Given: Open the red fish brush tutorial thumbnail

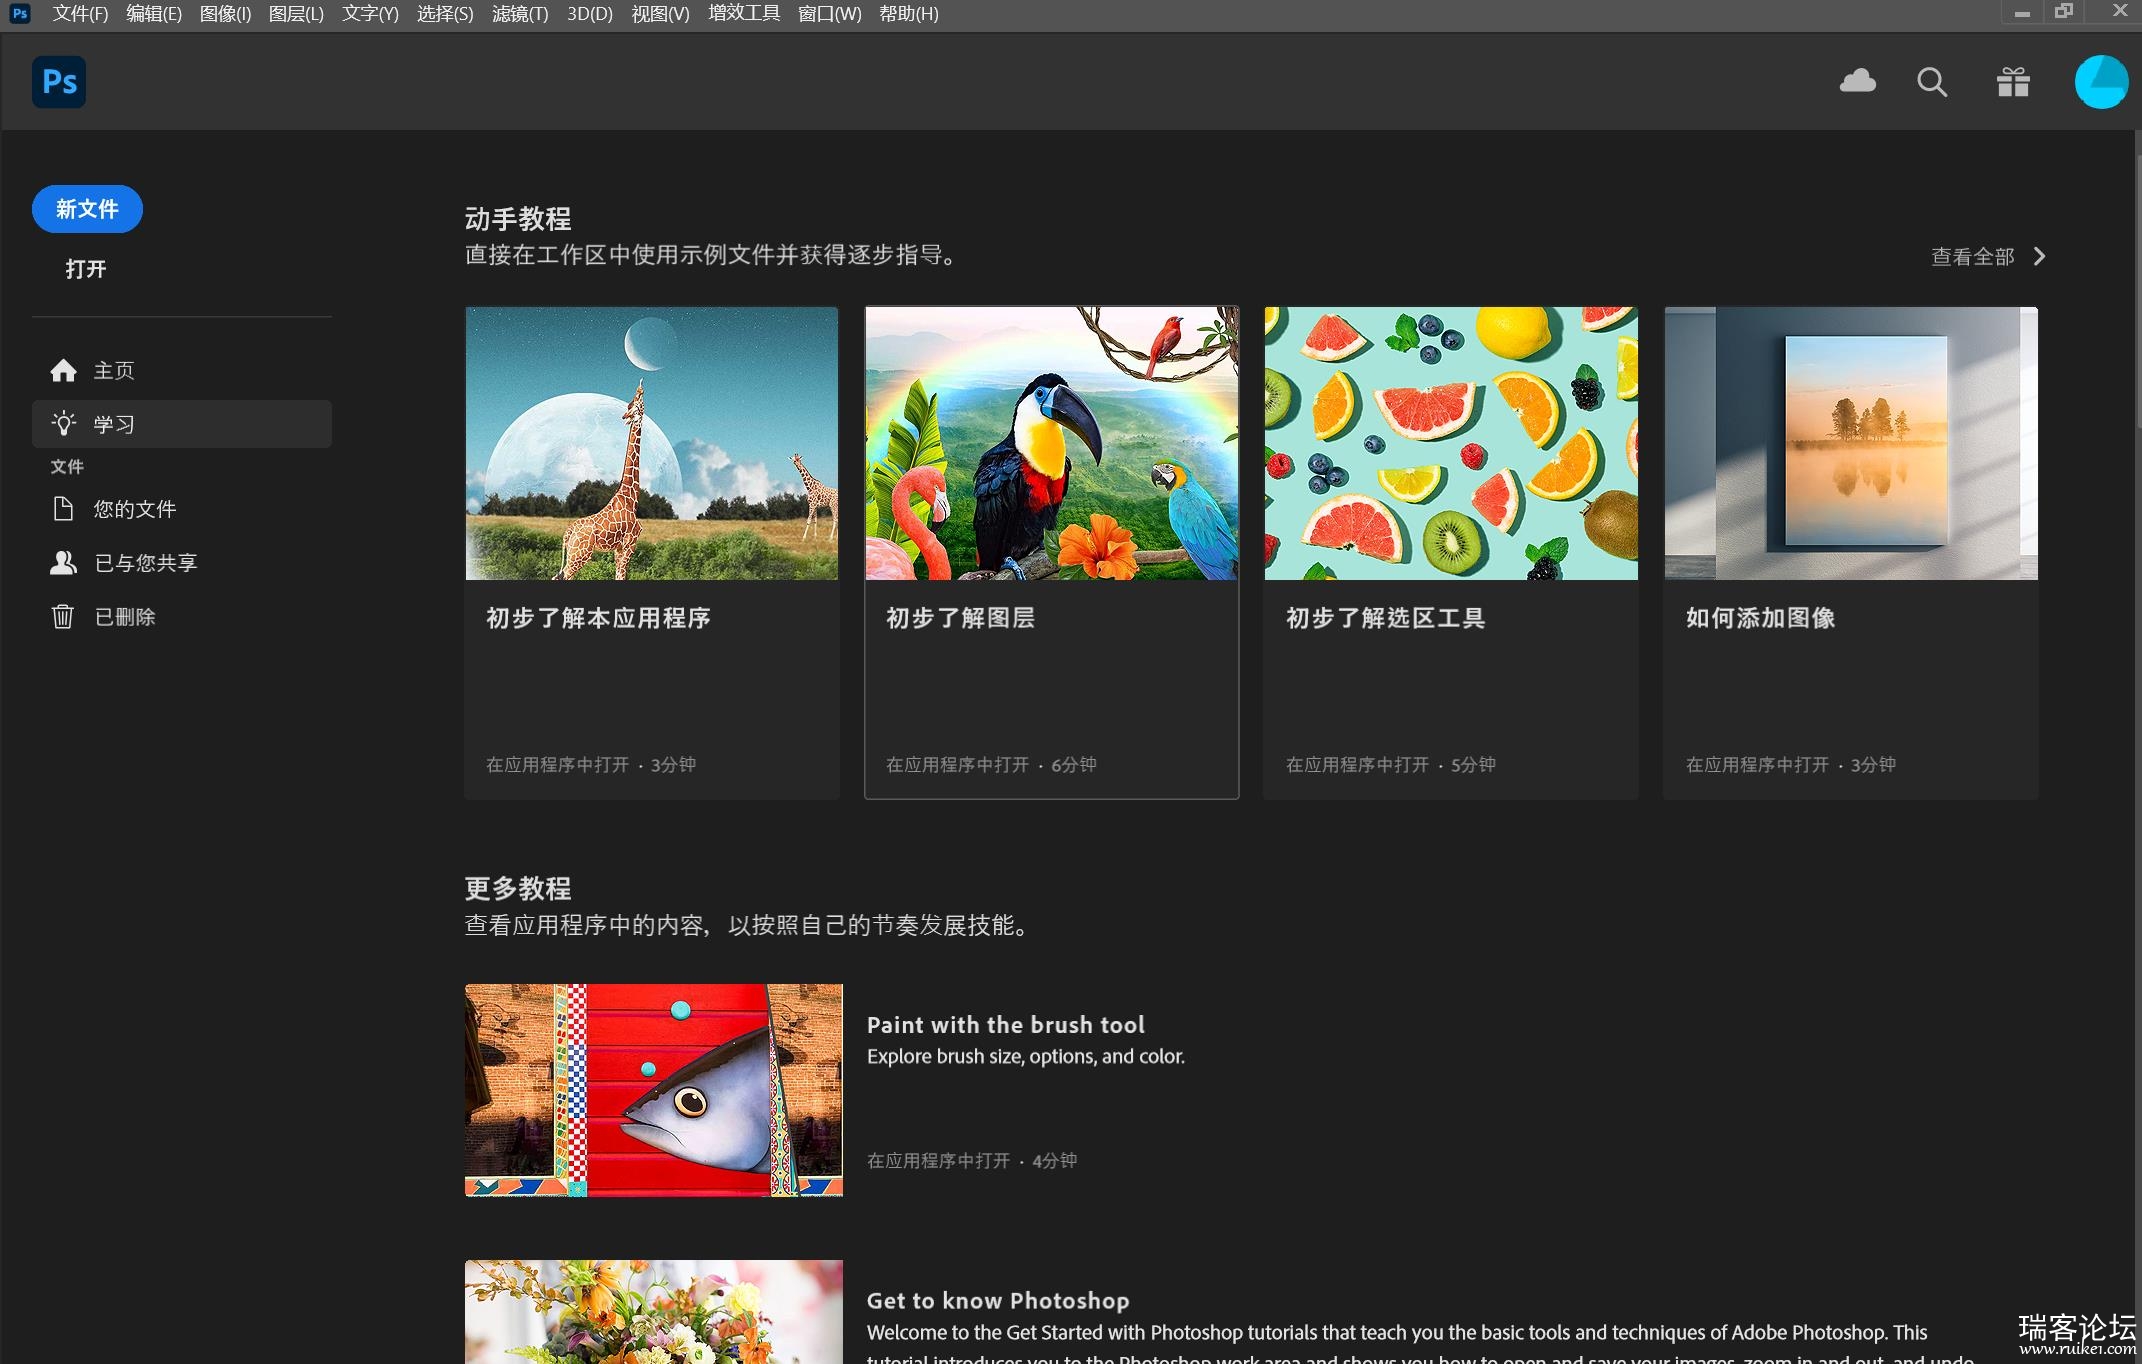Looking at the screenshot, I should (x=654, y=1090).
